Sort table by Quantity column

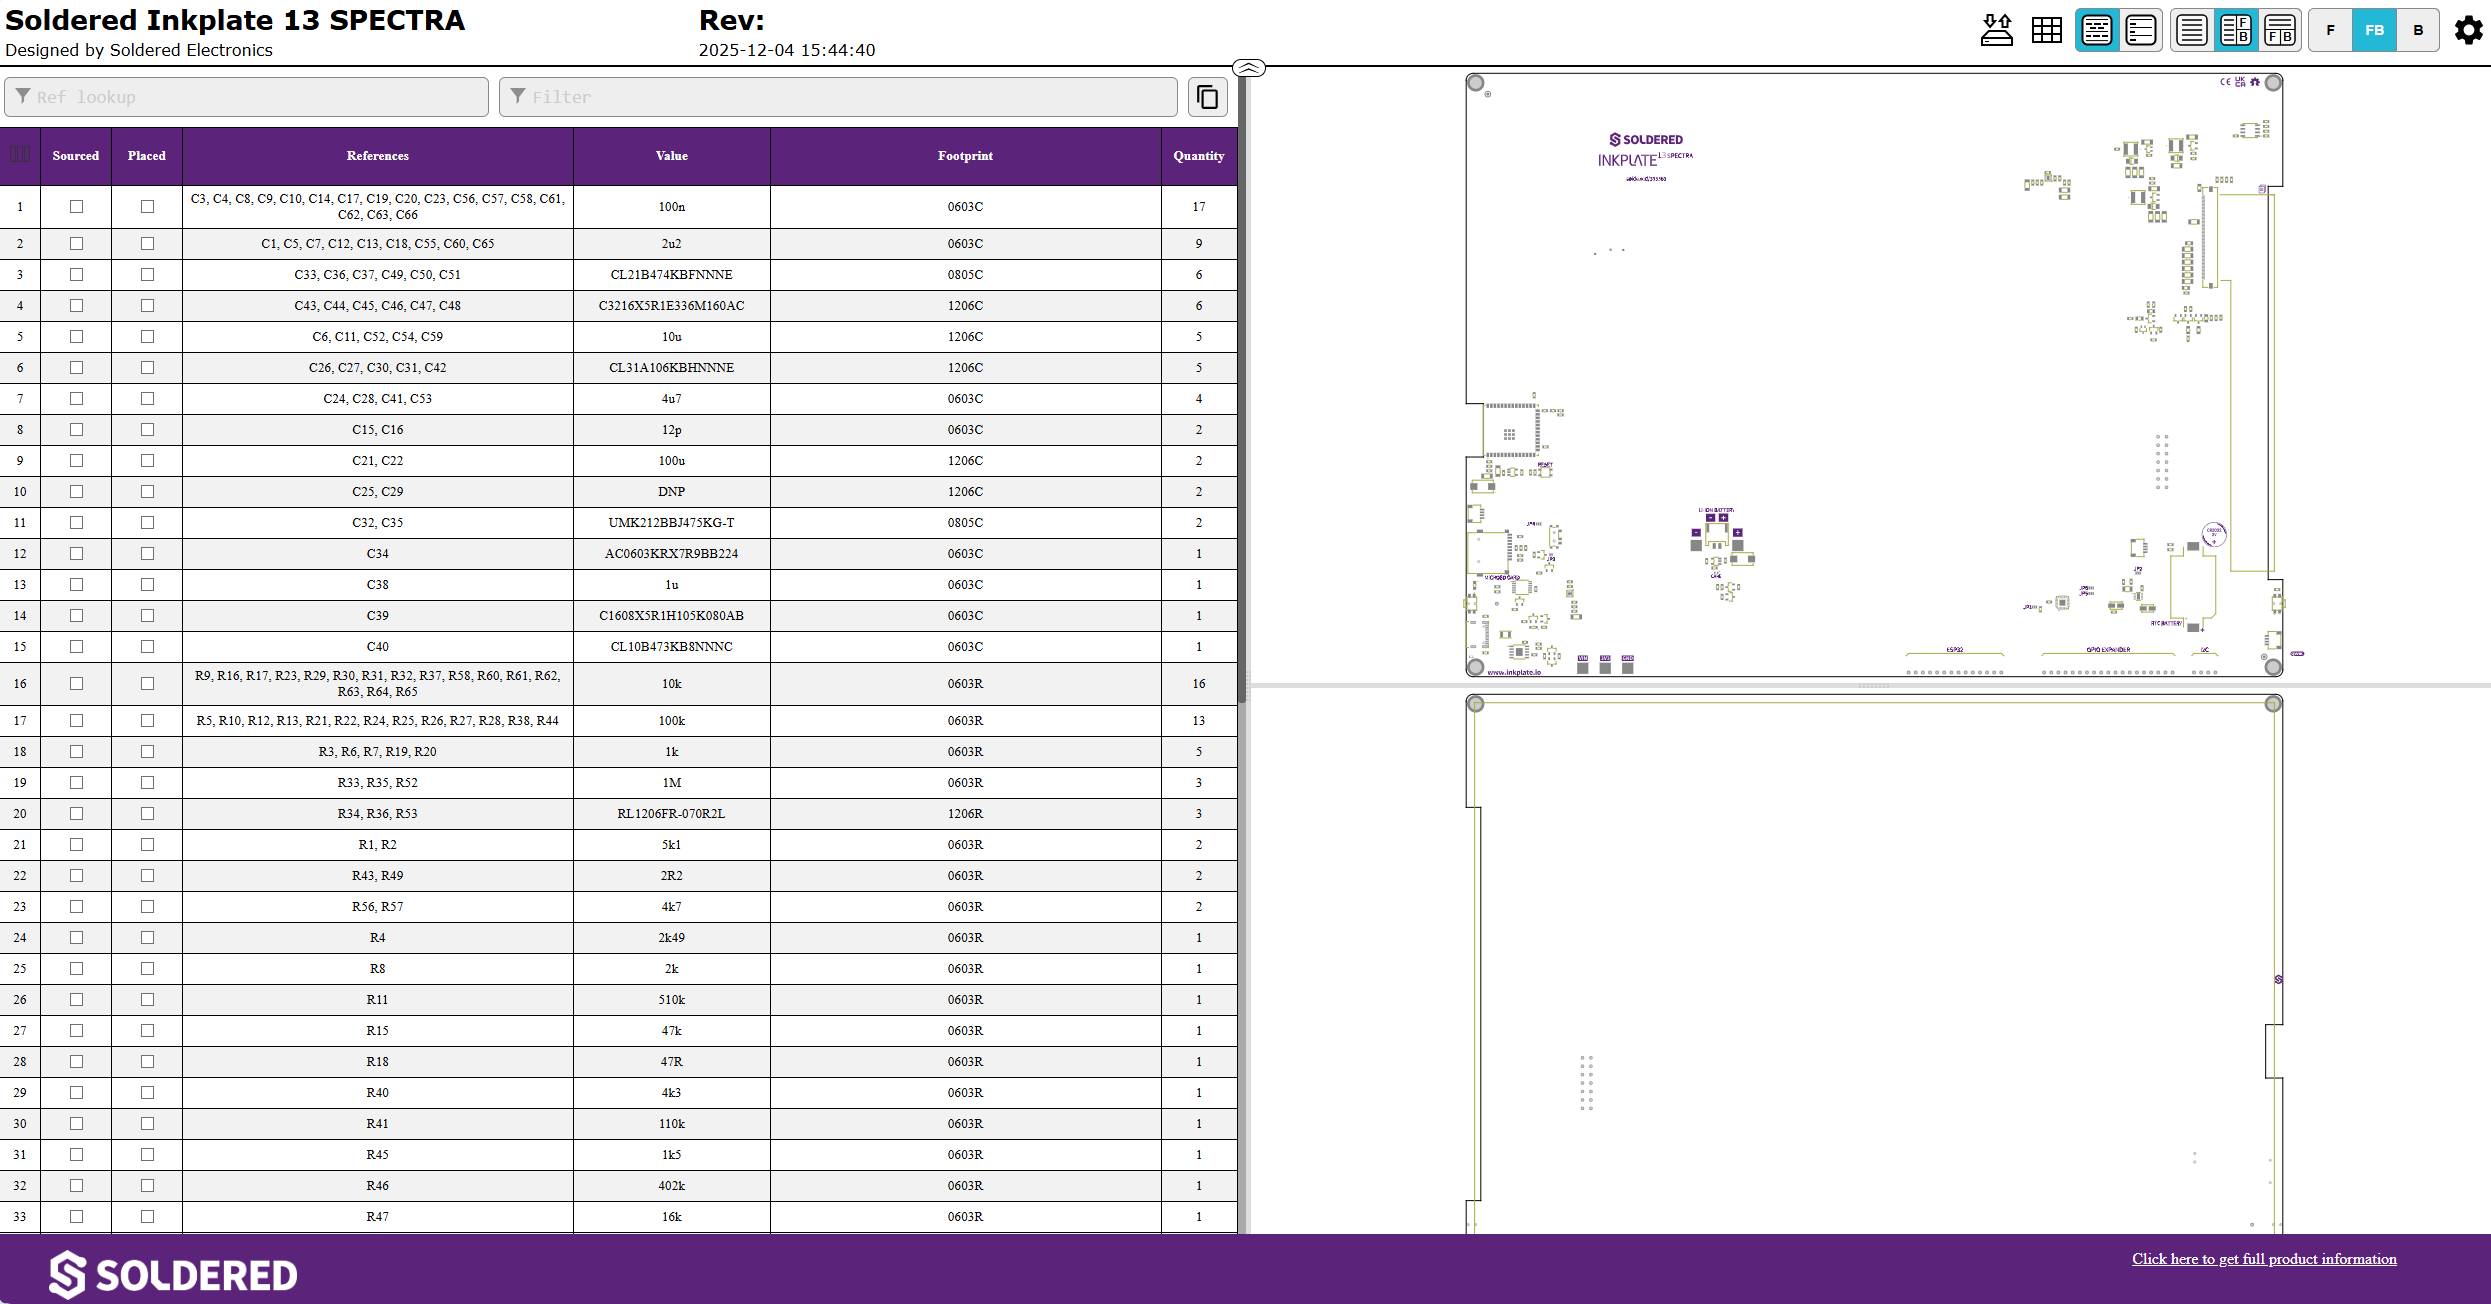tap(1199, 156)
